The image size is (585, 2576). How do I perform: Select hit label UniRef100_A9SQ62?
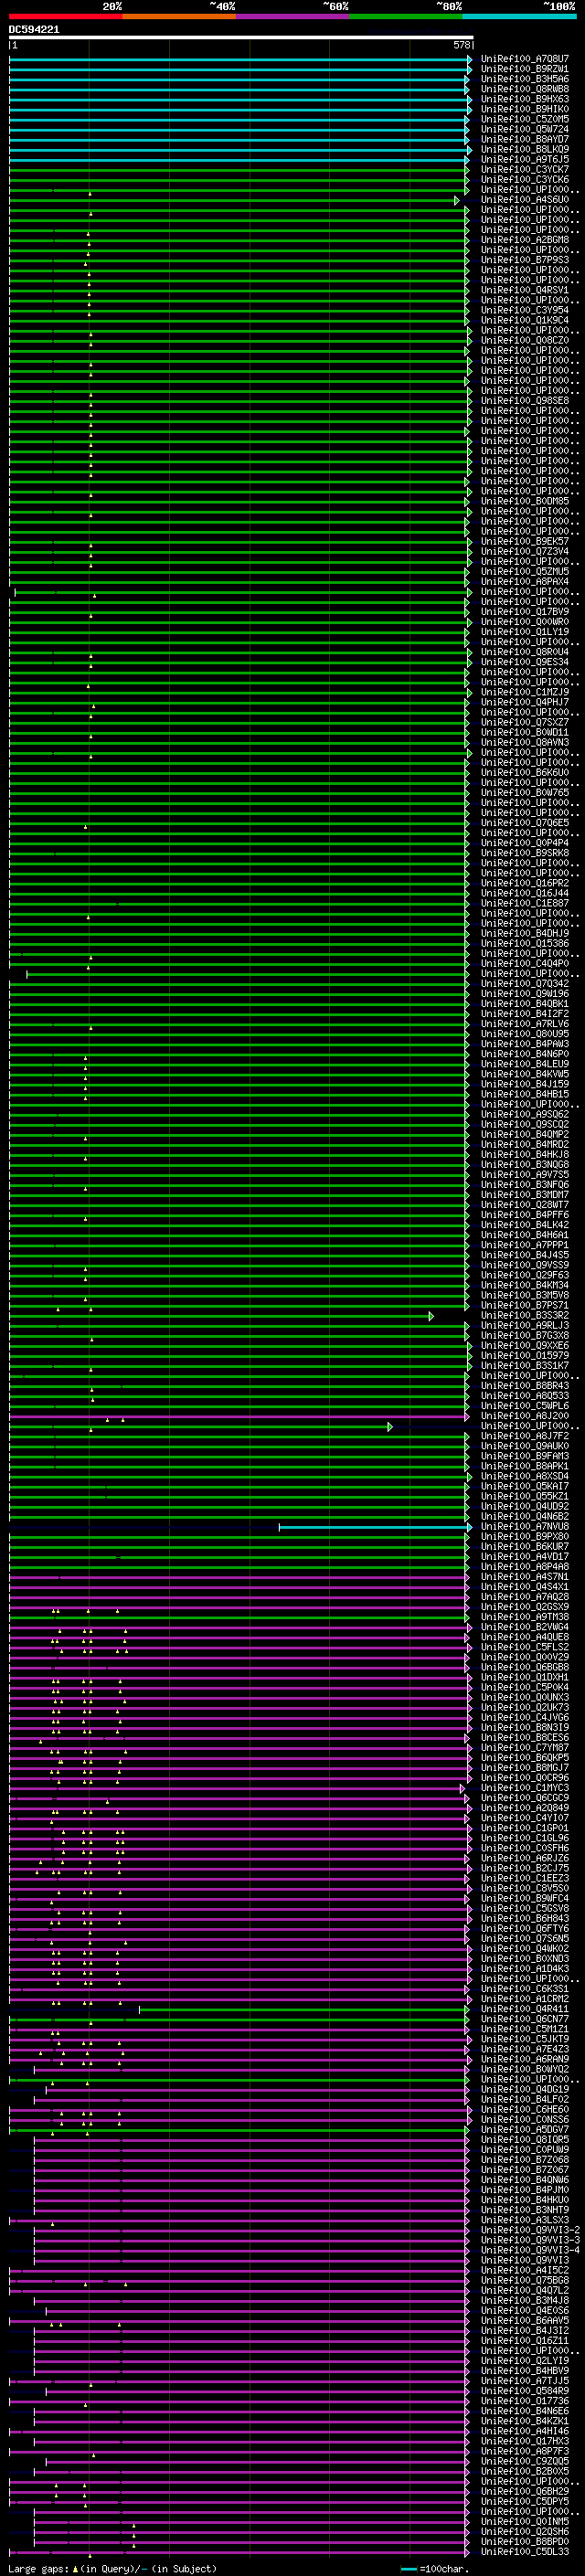(x=525, y=1115)
